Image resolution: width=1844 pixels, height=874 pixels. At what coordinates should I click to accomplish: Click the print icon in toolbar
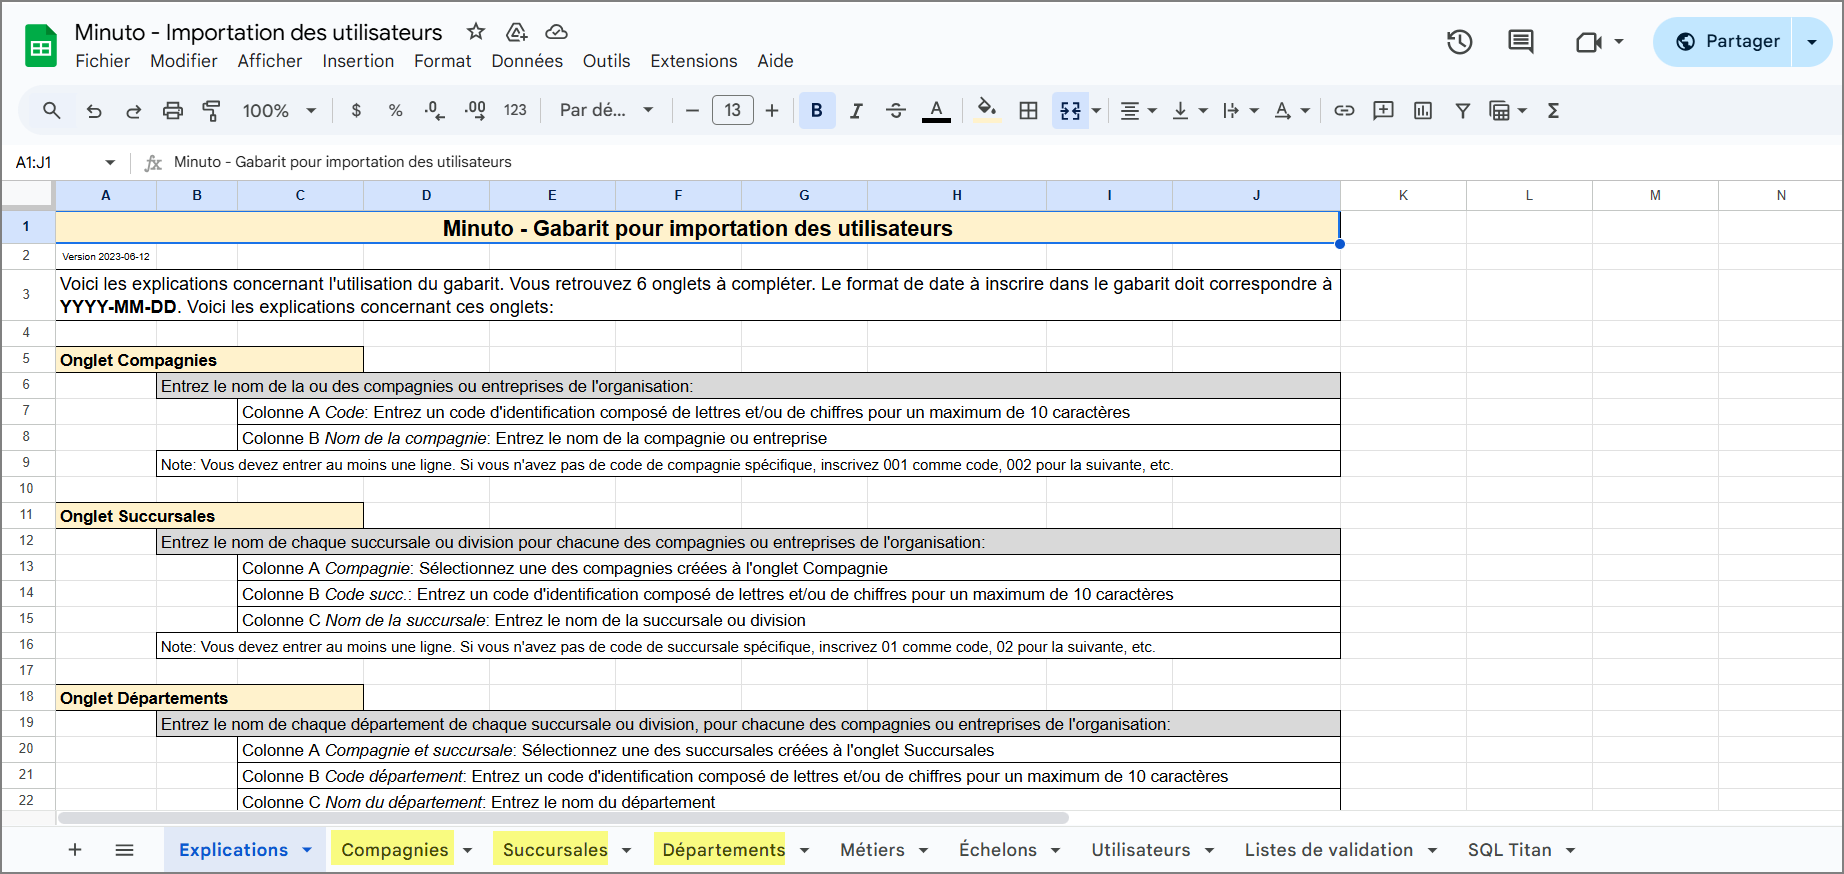[x=173, y=111]
